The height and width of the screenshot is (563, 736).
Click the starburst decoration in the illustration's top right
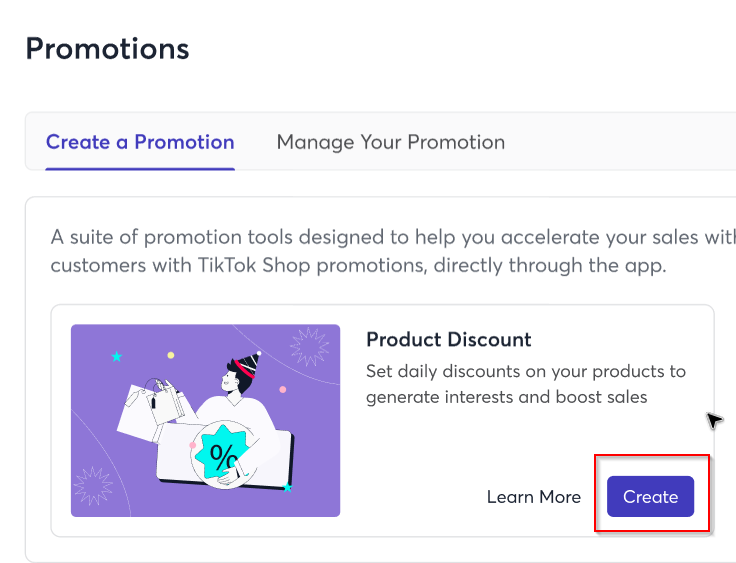tap(309, 347)
